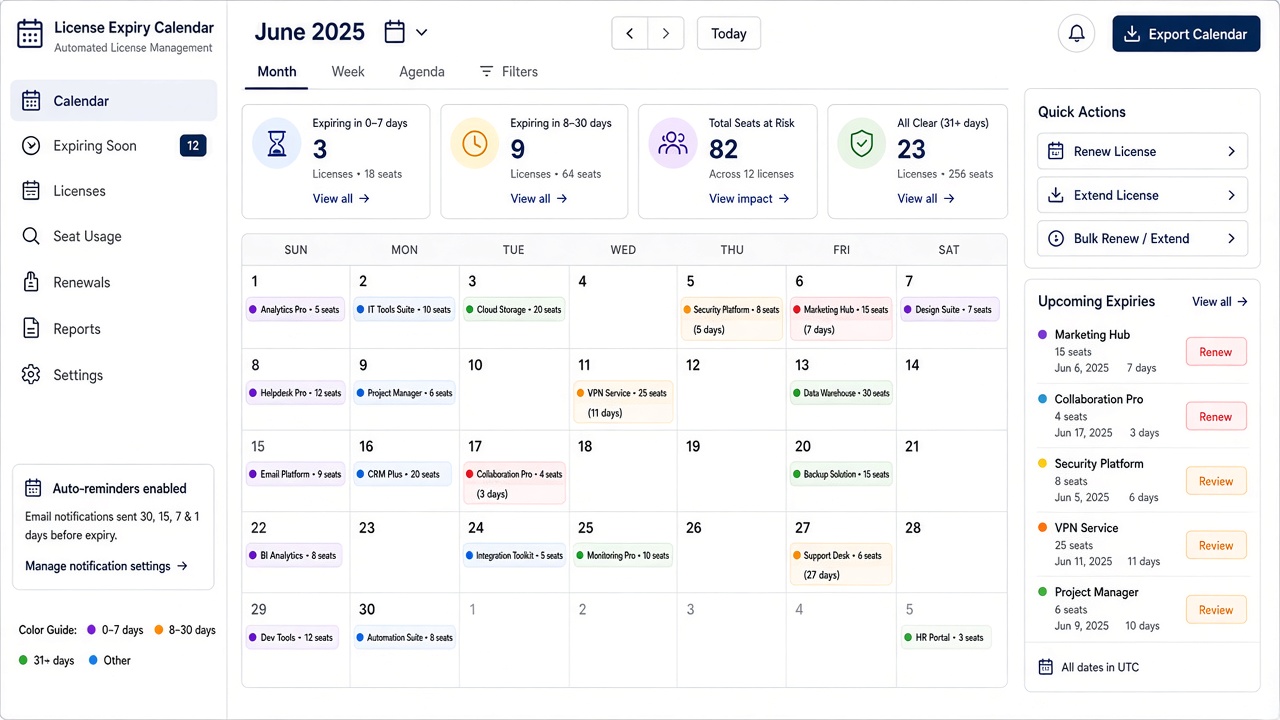The image size is (1280, 720).
Task: Click the Filters funnel icon
Action: [486, 72]
